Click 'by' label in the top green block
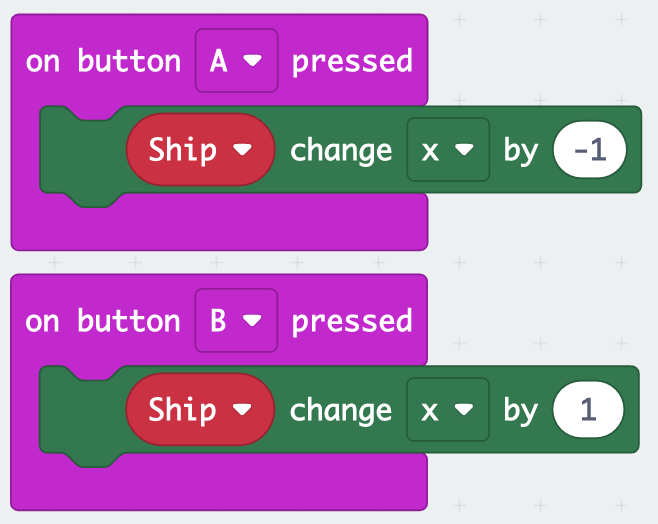658x524 pixels. [x=521, y=150]
